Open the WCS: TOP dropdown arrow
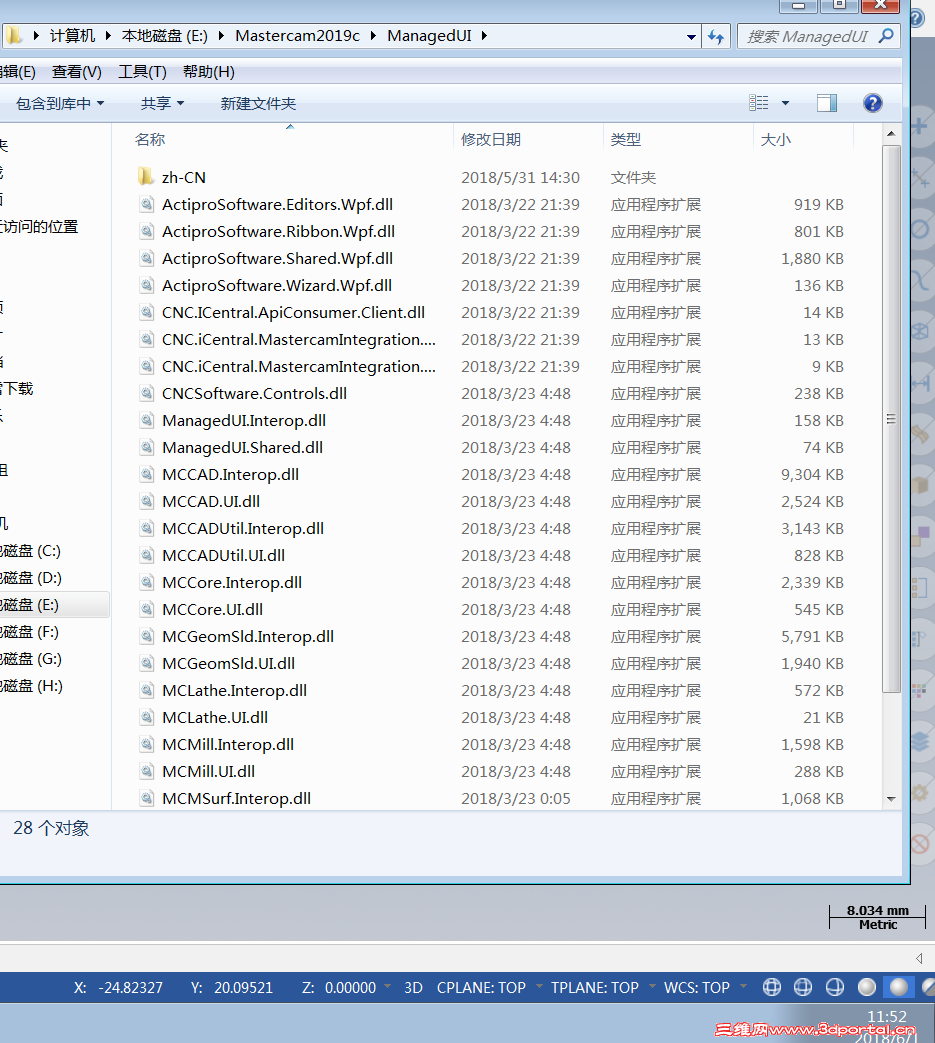Screen dimensions: 935x1043 pyautogui.click(x=743, y=986)
